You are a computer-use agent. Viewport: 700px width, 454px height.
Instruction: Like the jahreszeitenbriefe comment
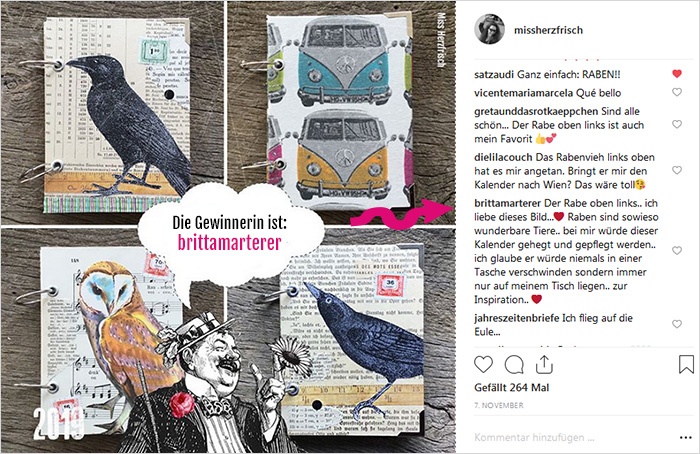click(677, 324)
